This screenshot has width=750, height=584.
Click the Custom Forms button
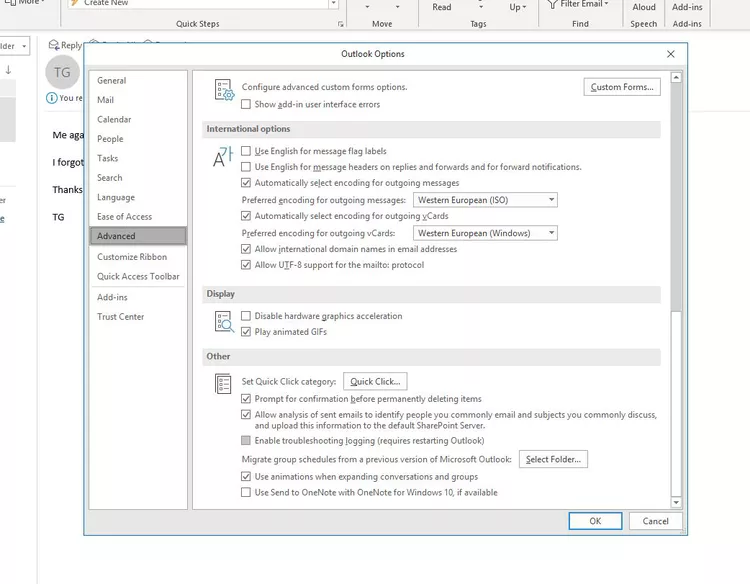click(622, 87)
